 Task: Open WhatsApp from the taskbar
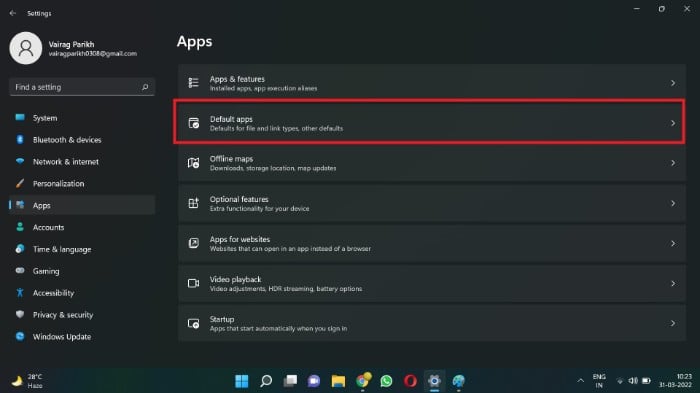(387, 381)
